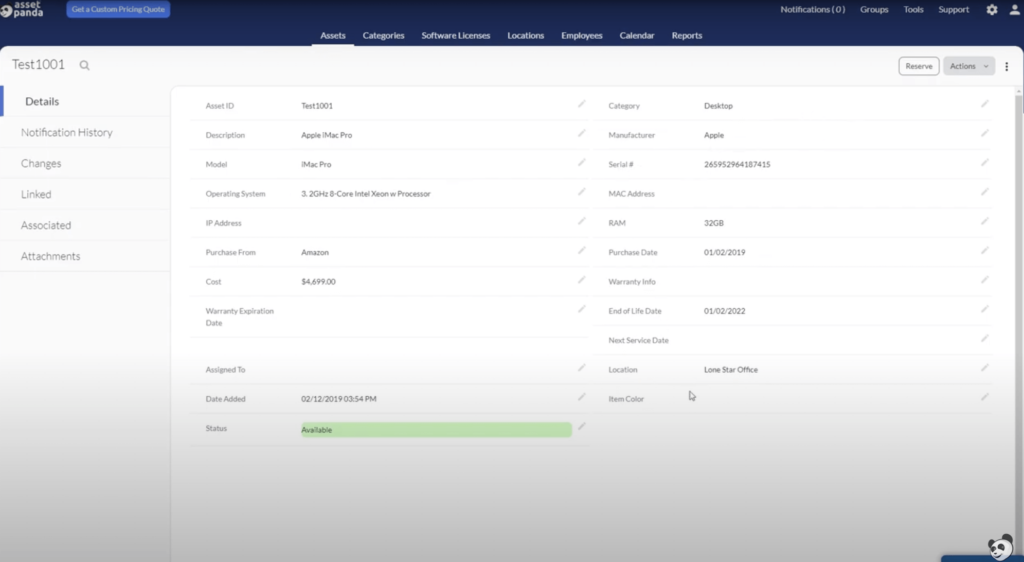This screenshot has height=562, width=1024.
Task: Edit the End of Life Date pencil
Action: click(984, 309)
